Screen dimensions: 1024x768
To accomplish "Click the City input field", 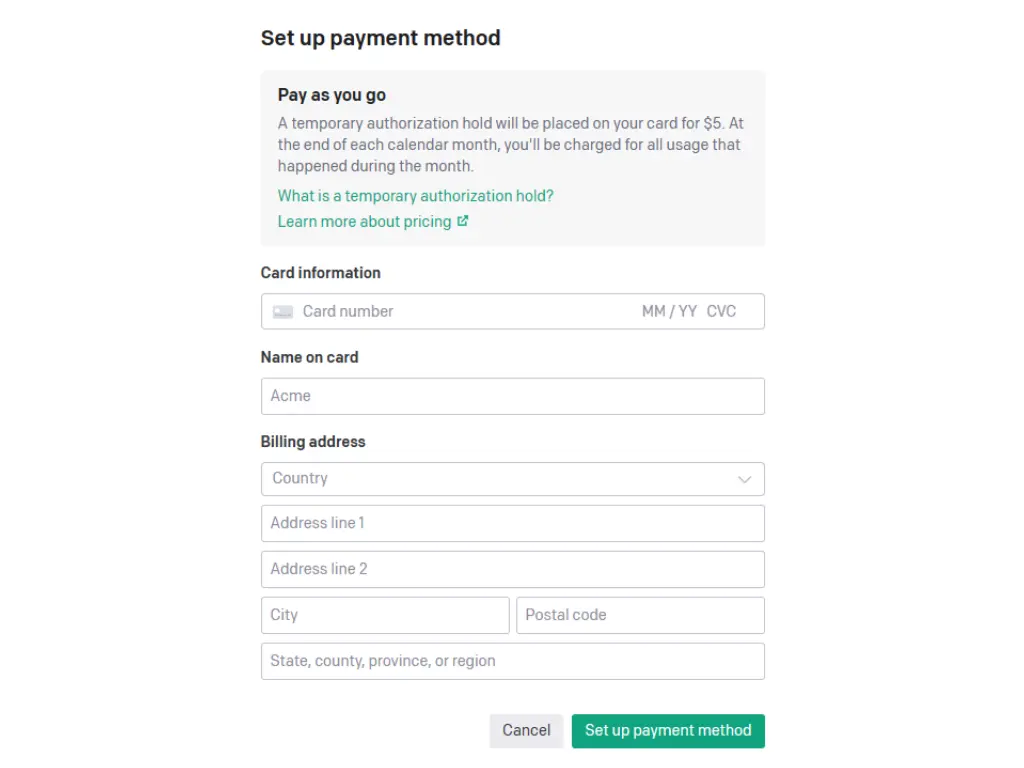I will point(385,615).
